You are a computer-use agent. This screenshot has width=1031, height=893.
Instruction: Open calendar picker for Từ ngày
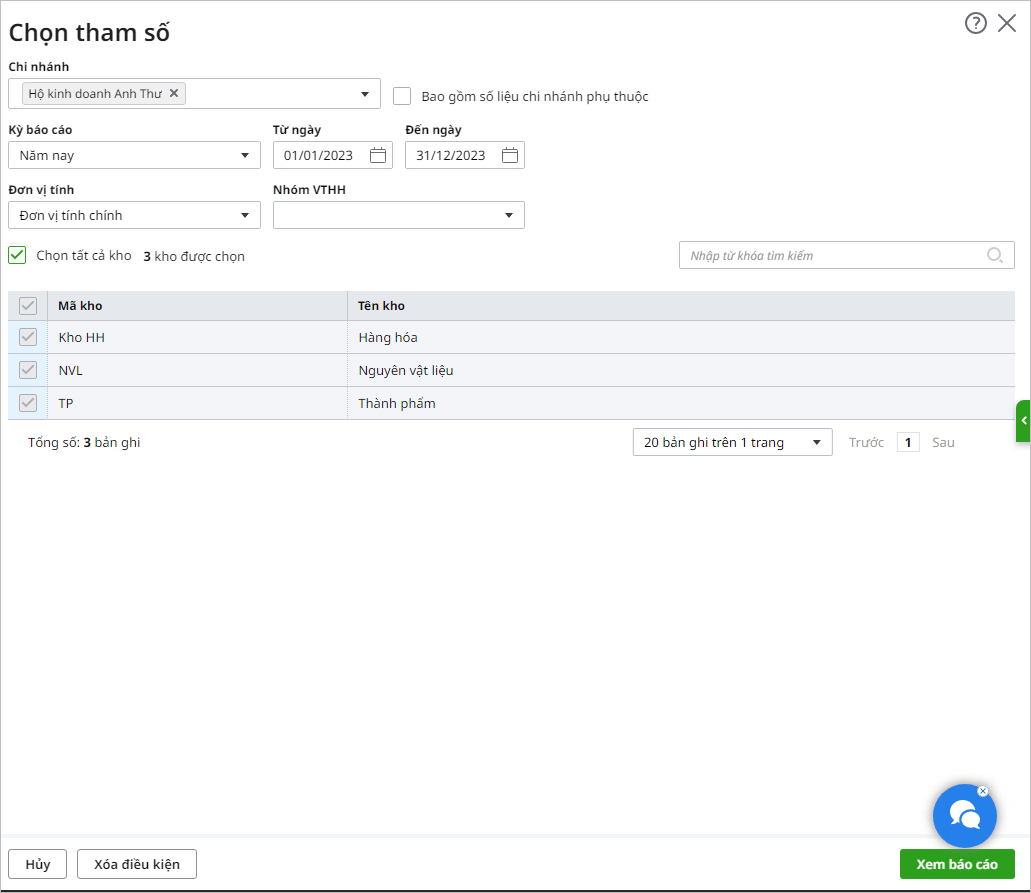click(x=378, y=155)
